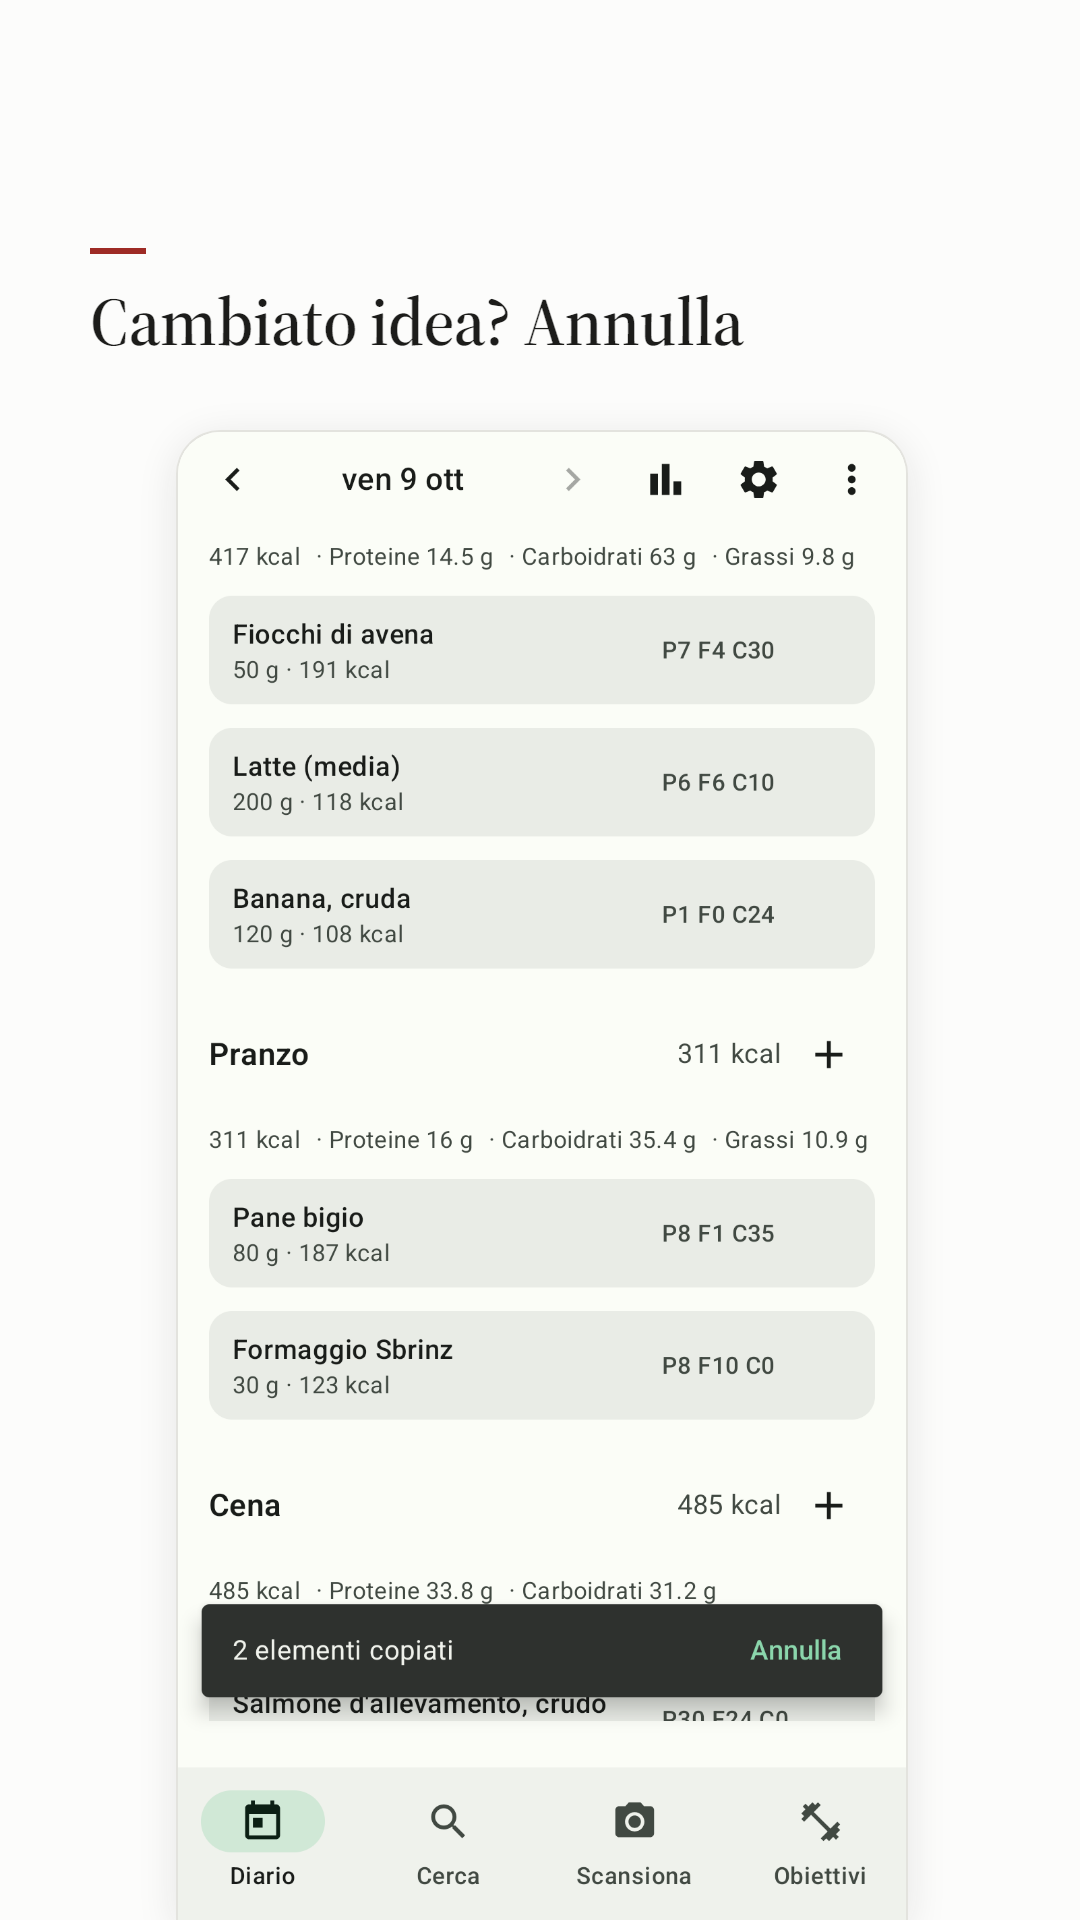Open the Fiocchi di avena entry
The width and height of the screenshot is (1080, 1920).
tap(542, 650)
